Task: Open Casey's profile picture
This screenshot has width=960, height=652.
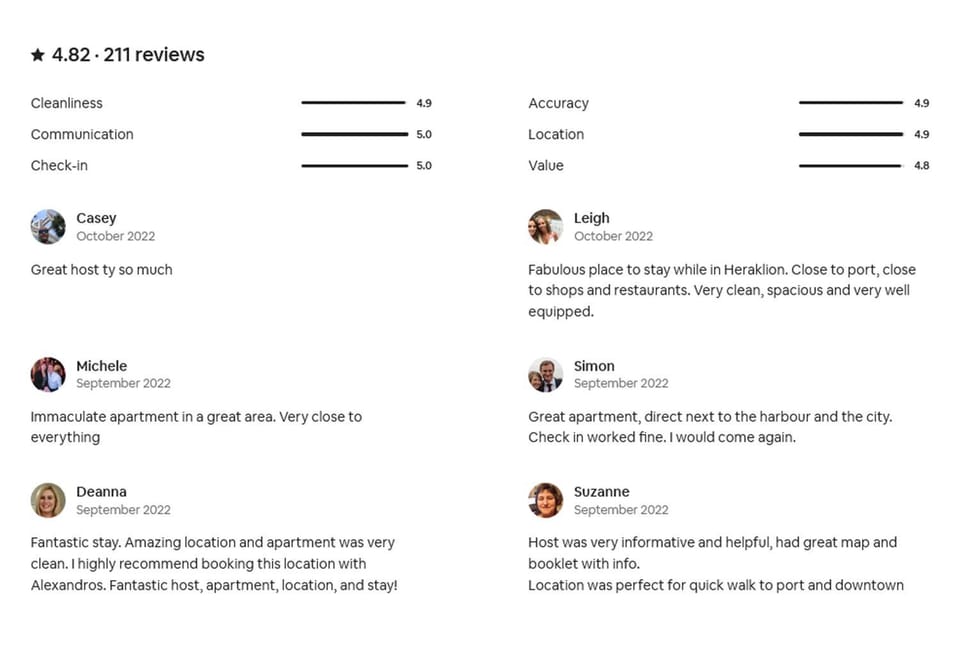Action: [48, 227]
